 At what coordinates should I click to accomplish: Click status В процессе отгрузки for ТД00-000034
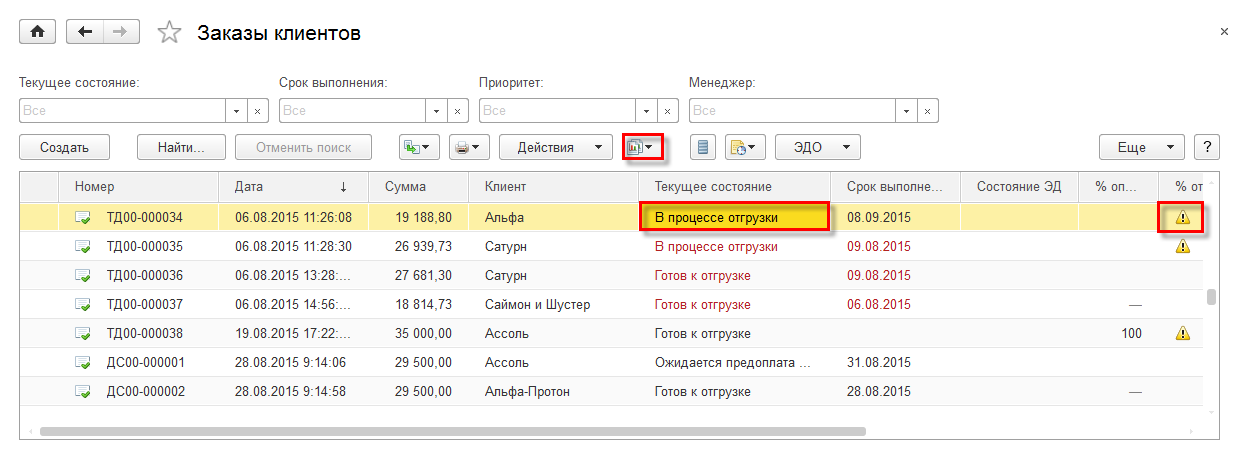[735, 217]
